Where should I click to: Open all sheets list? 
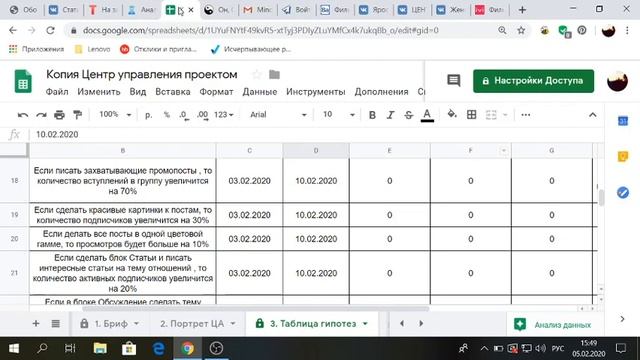click(56, 324)
